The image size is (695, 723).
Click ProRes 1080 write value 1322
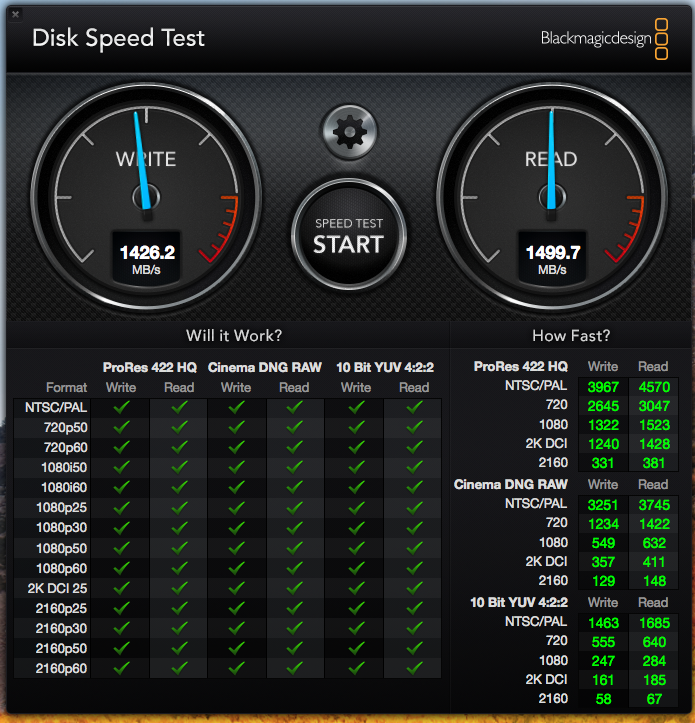click(603, 425)
